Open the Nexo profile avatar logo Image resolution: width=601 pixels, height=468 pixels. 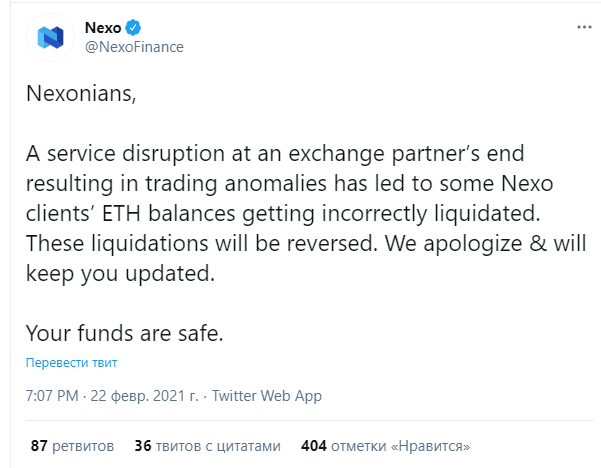[x=50, y=38]
